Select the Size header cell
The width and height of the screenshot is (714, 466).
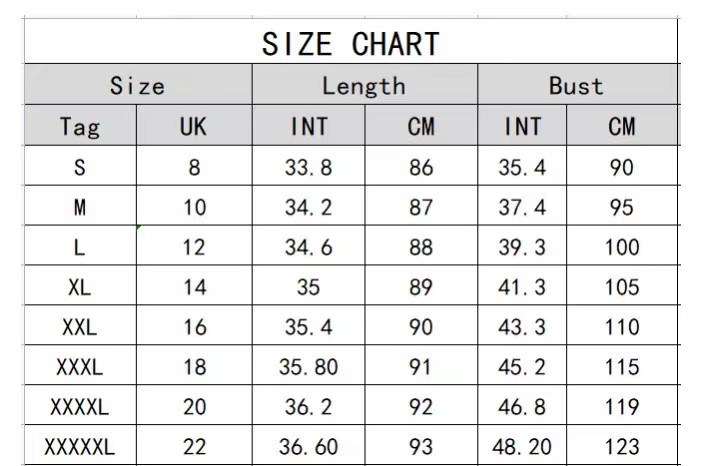coord(137,86)
